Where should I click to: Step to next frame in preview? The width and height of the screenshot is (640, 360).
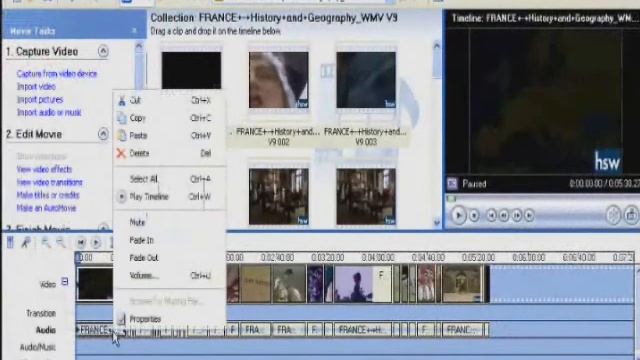point(517,215)
